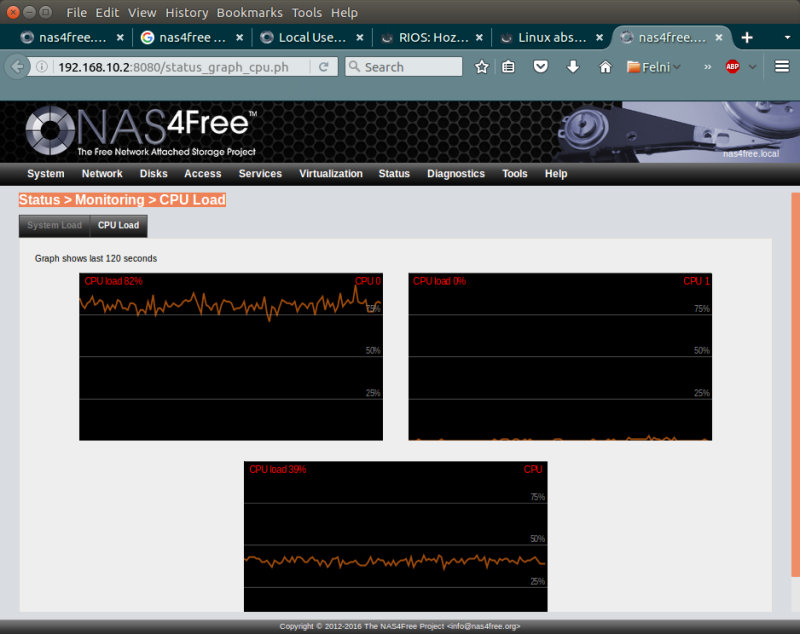
Task: Click the Adblock Plus ABP icon
Action: click(733, 66)
